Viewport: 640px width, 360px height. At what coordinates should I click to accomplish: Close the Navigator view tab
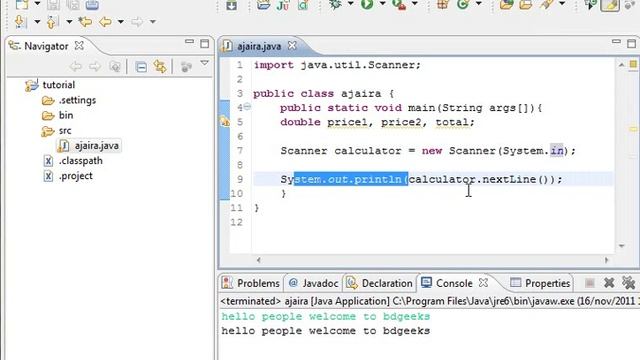(79, 45)
